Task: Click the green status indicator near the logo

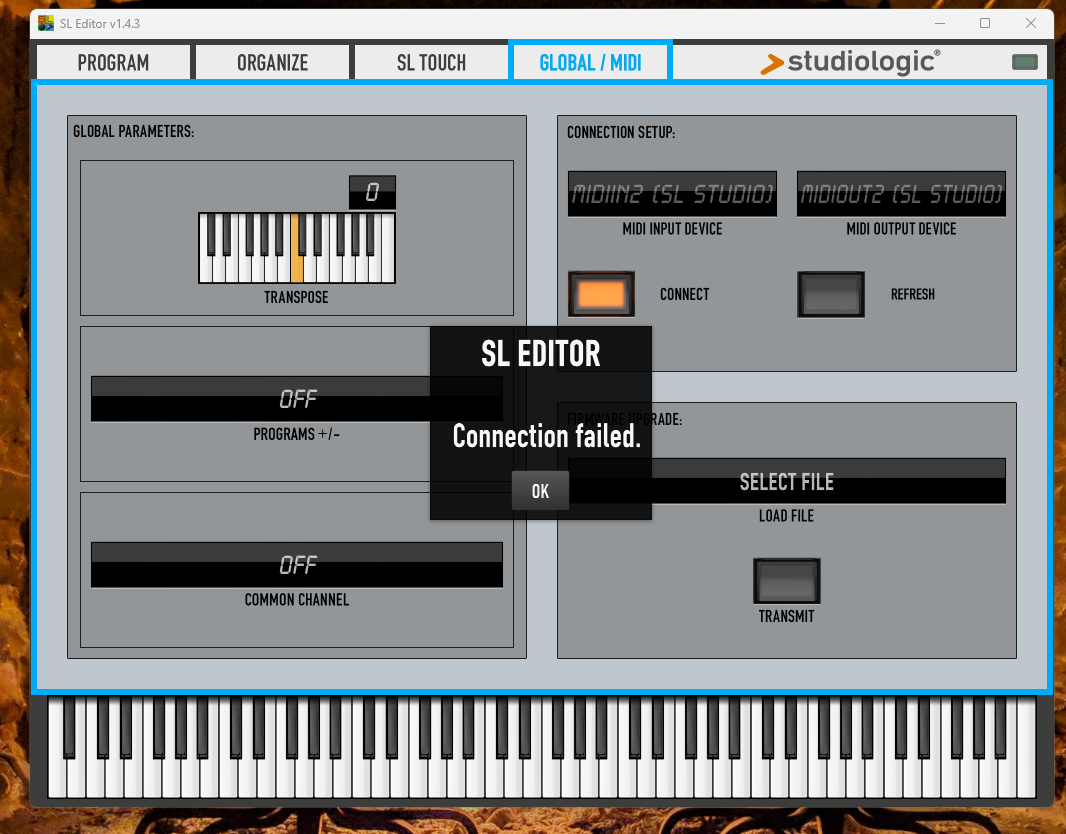Action: coord(1025,63)
